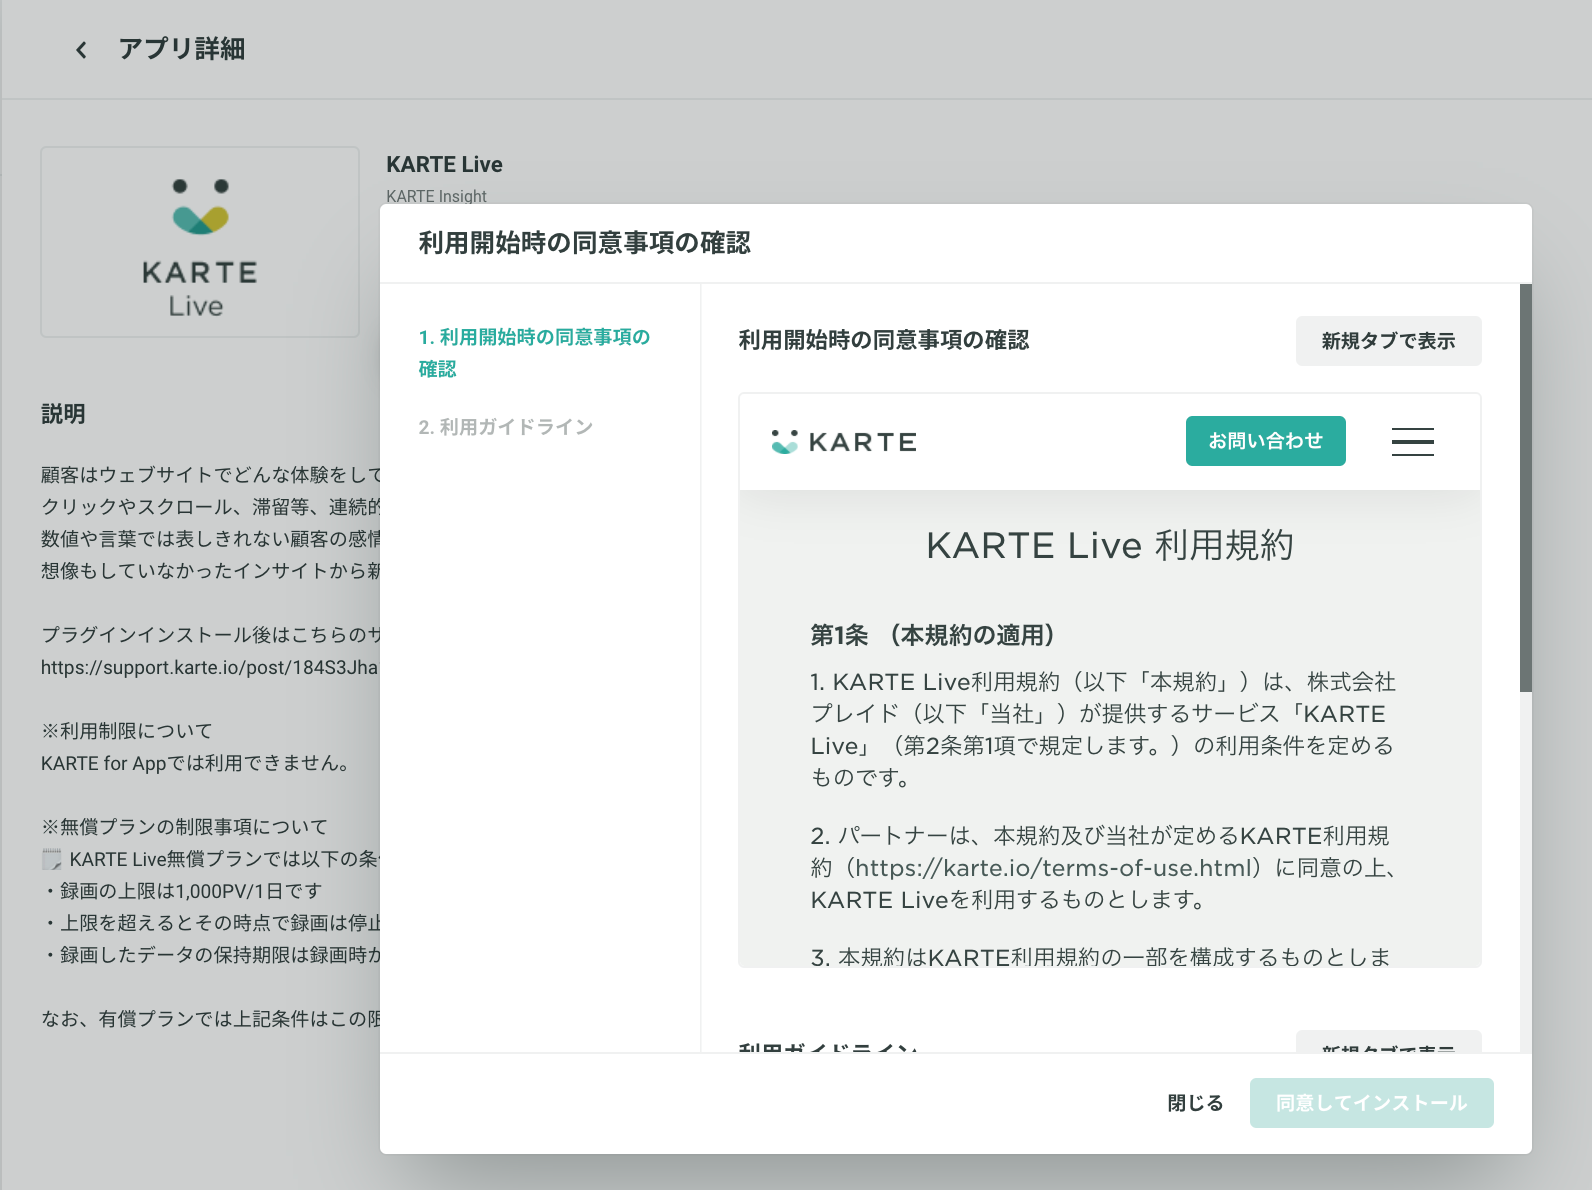This screenshot has height=1190, width=1592.
Task: Go back using the arrow beside アプリ詳細
Action: click(x=81, y=50)
